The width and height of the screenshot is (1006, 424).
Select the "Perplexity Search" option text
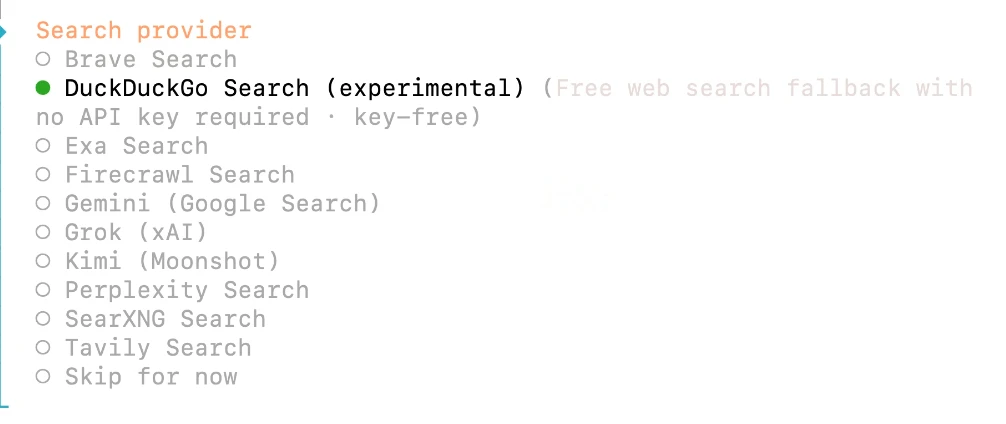[186, 291]
